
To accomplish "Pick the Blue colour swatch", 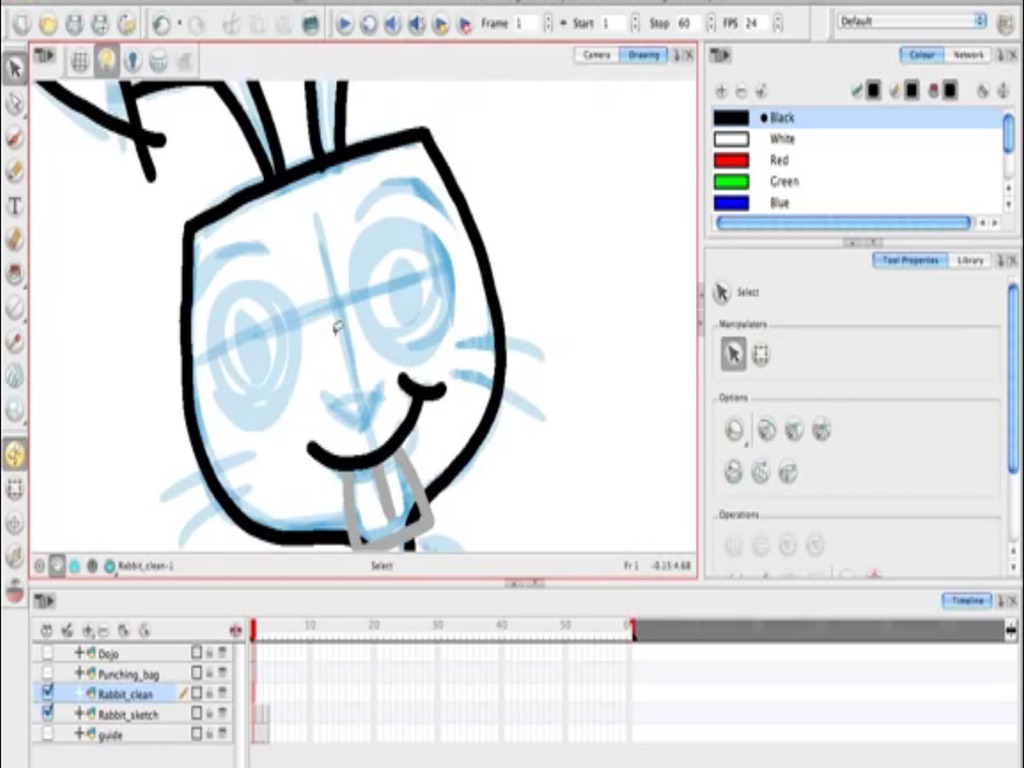I will pyautogui.click(x=731, y=203).
